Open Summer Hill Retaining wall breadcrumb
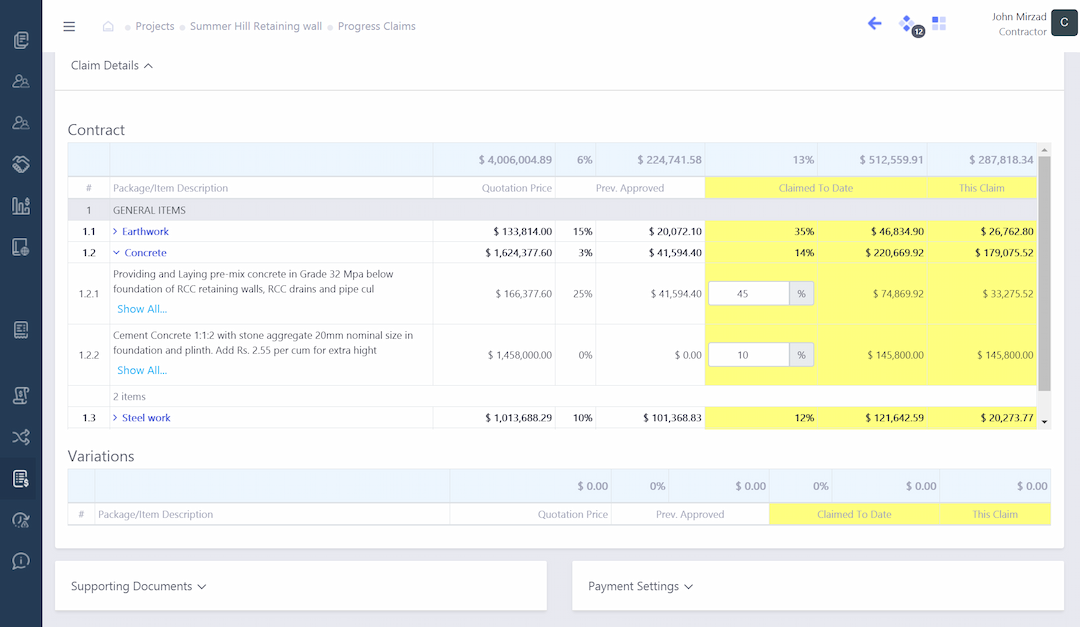 click(256, 26)
